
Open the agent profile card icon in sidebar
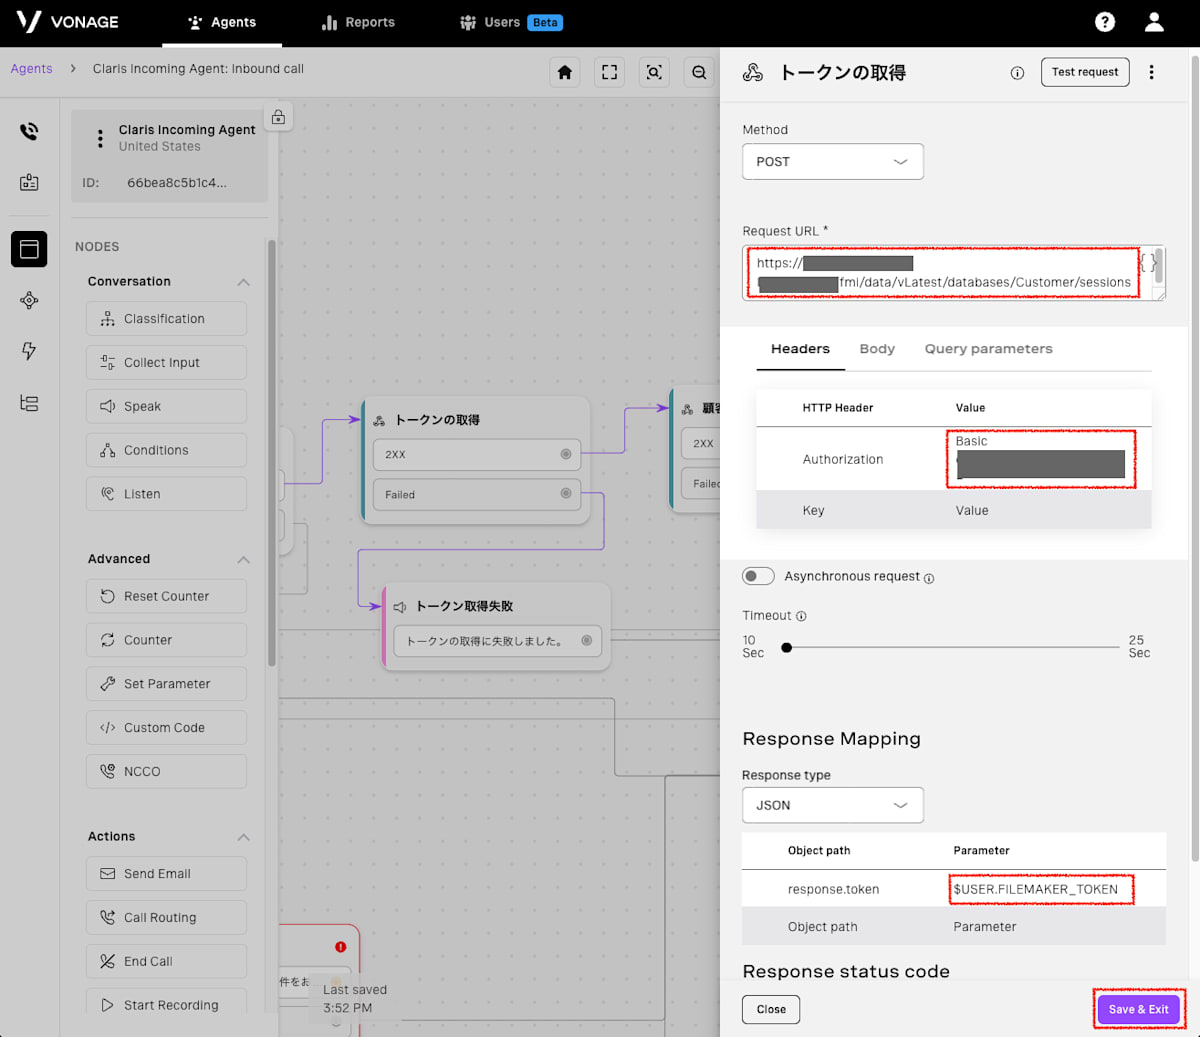[29, 182]
